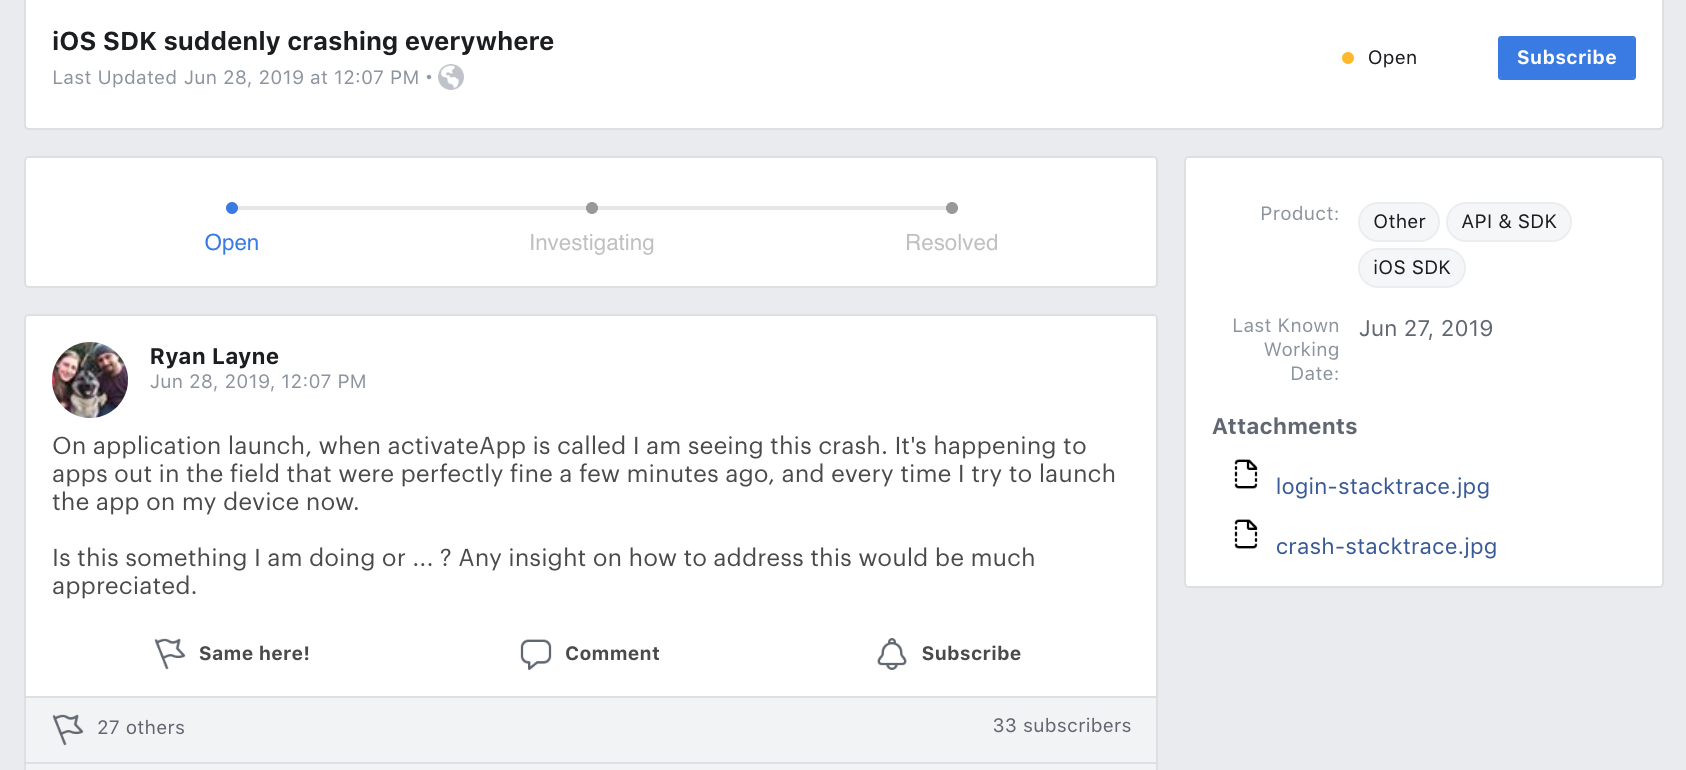Click the bell icon to subscribe
1686x770 pixels.
(893, 652)
